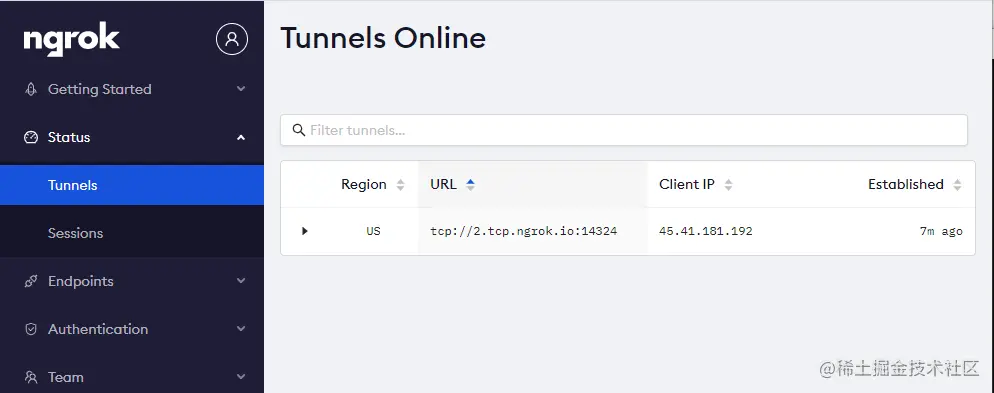Collapse the Status section chevron
The height and width of the screenshot is (393, 994).
(241, 138)
